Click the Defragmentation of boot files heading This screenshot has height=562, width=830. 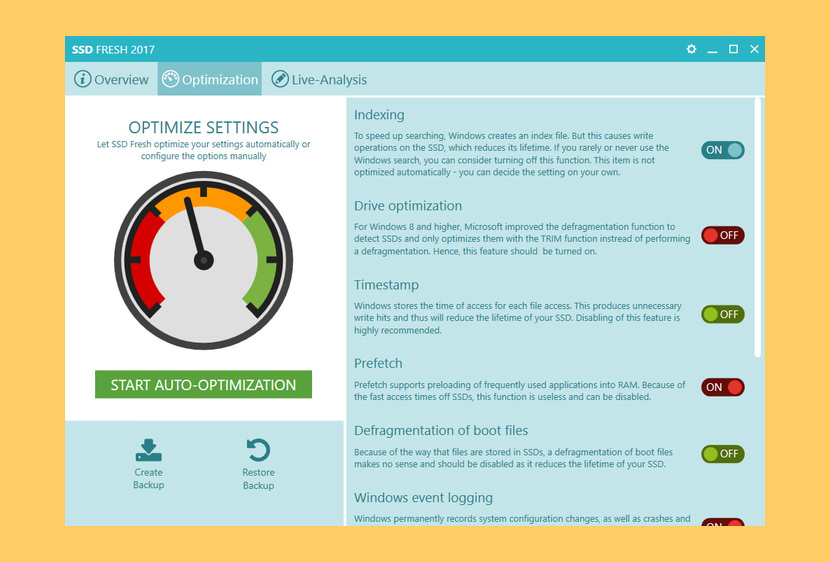441,430
